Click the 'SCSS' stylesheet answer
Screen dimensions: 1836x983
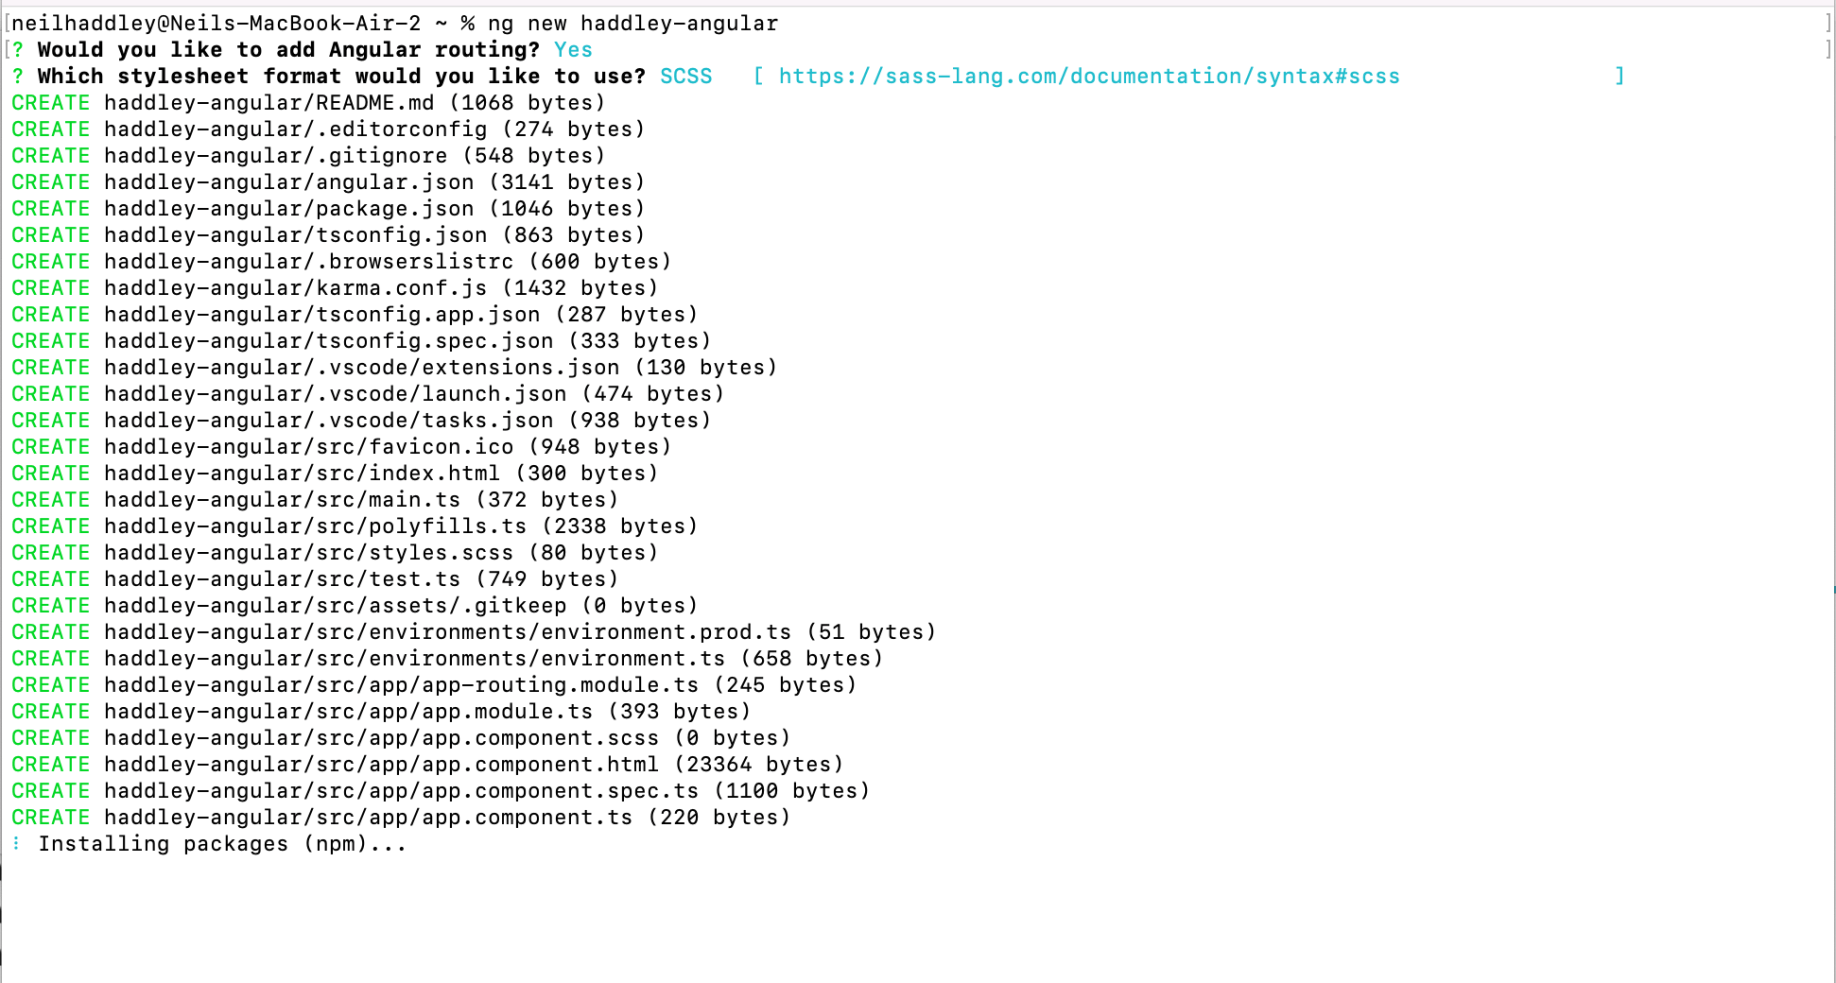(686, 76)
